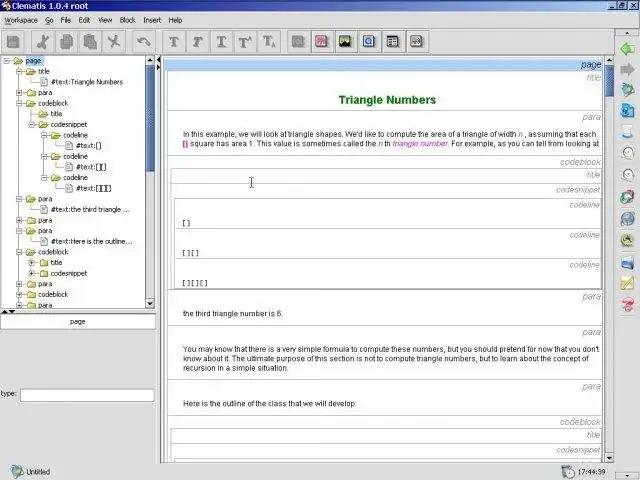Click the Untitled workspace icon in status bar
The width and height of the screenshot is (640, 480).
17,471
